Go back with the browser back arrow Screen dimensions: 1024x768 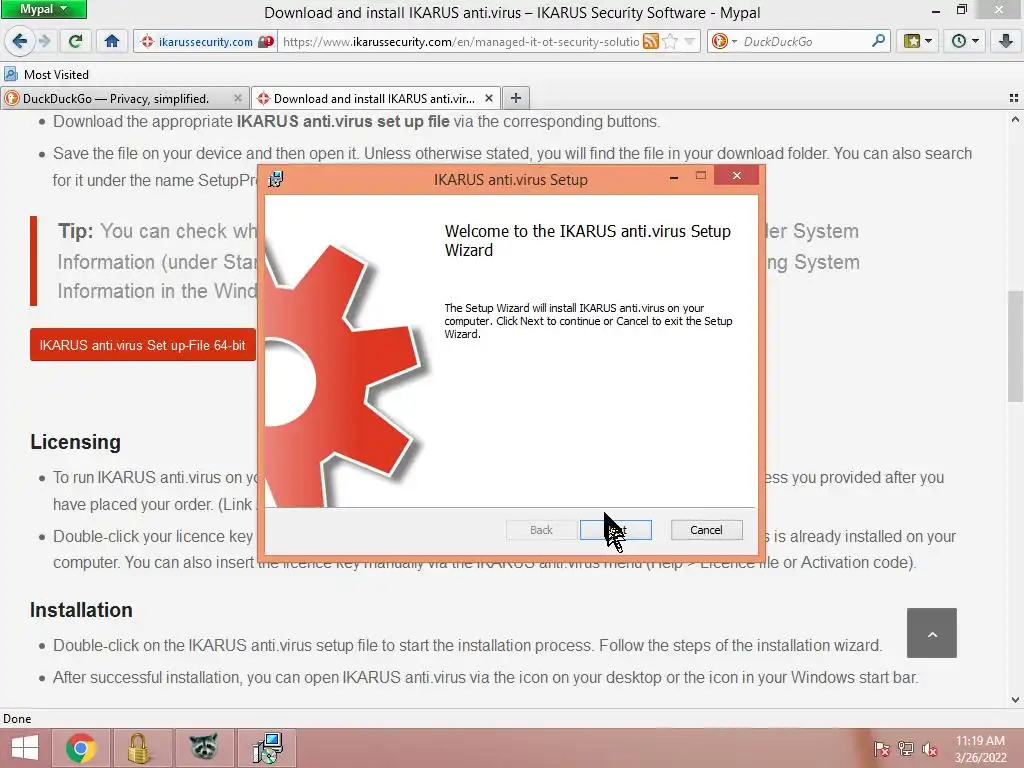pos(20,41)
